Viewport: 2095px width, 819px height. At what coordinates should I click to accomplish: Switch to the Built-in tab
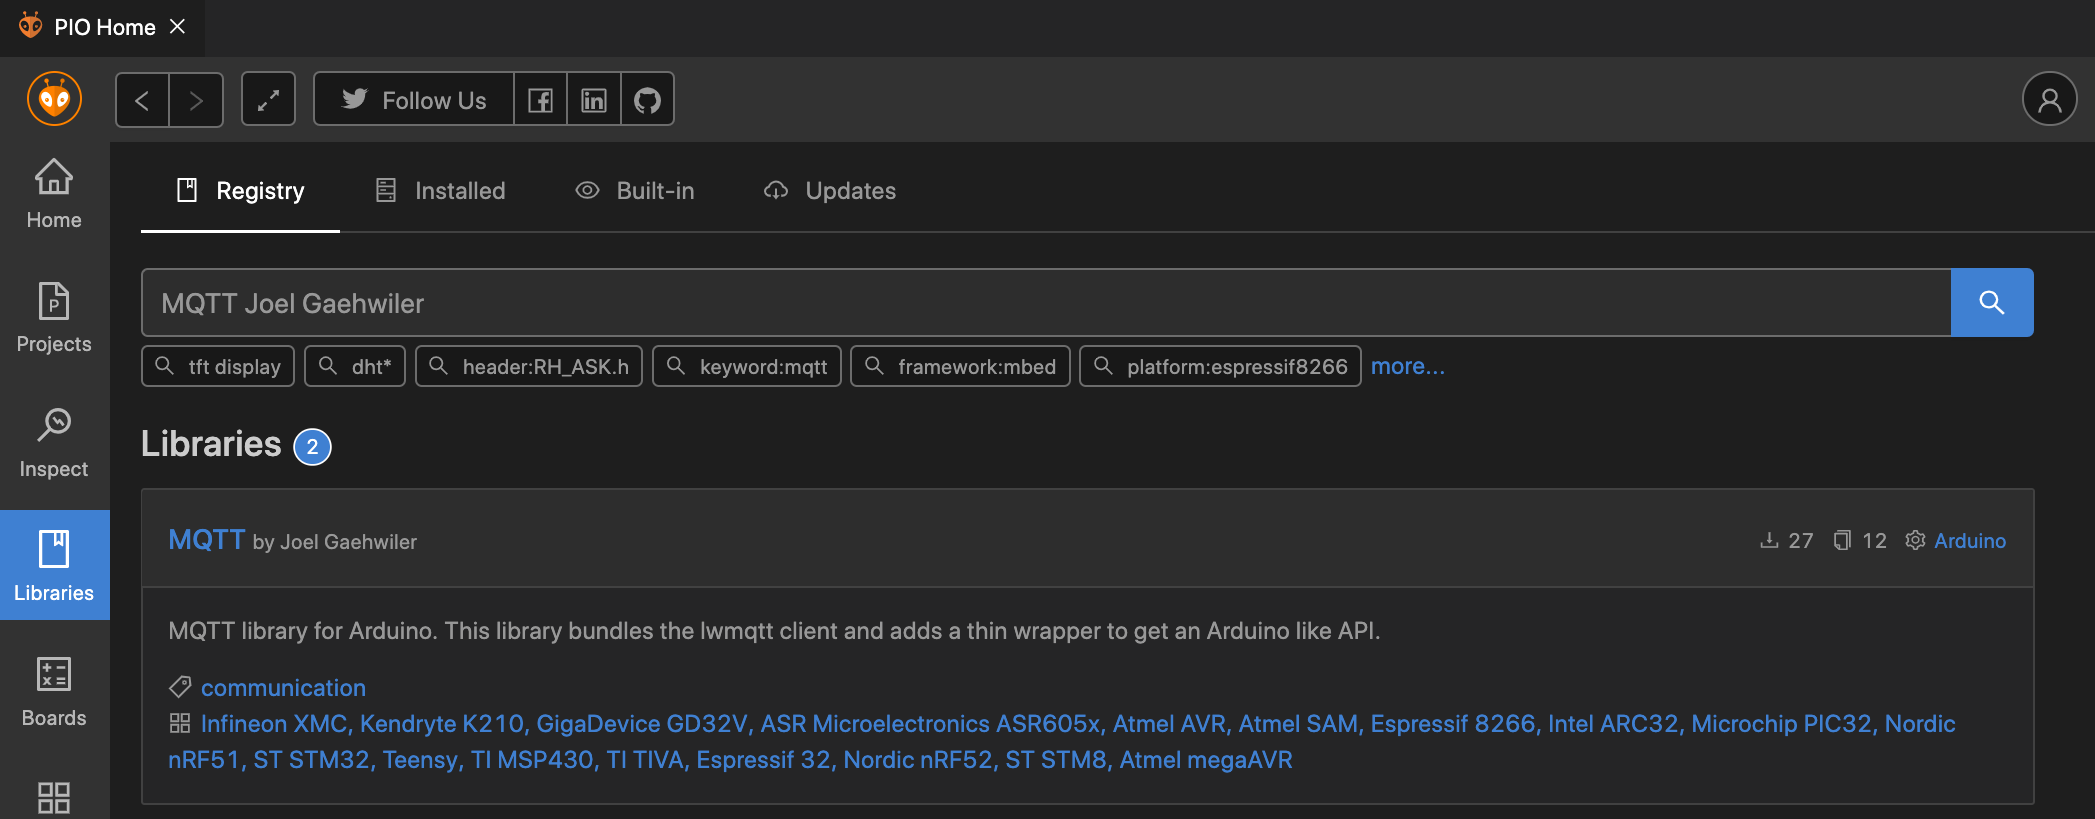coord(635,190)
